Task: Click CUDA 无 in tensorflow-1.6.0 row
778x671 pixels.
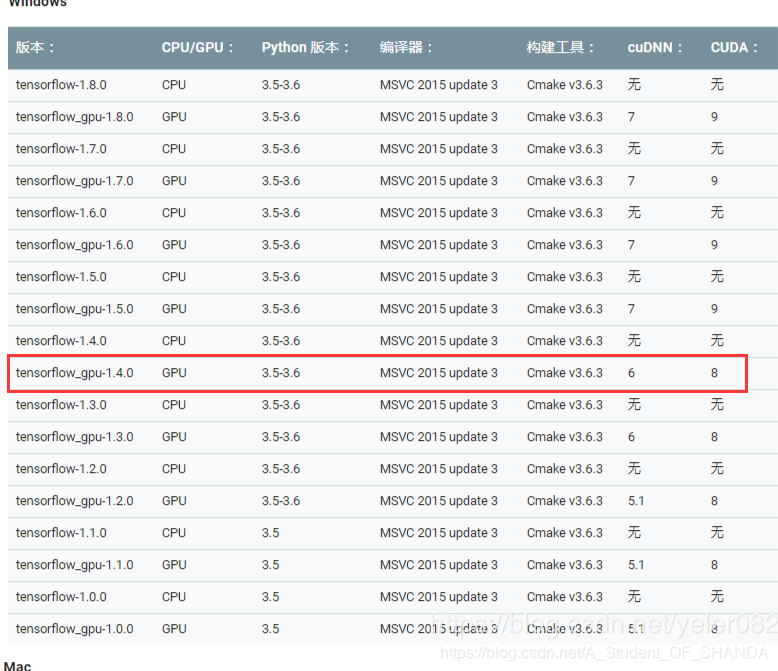Action: (717, 212)
